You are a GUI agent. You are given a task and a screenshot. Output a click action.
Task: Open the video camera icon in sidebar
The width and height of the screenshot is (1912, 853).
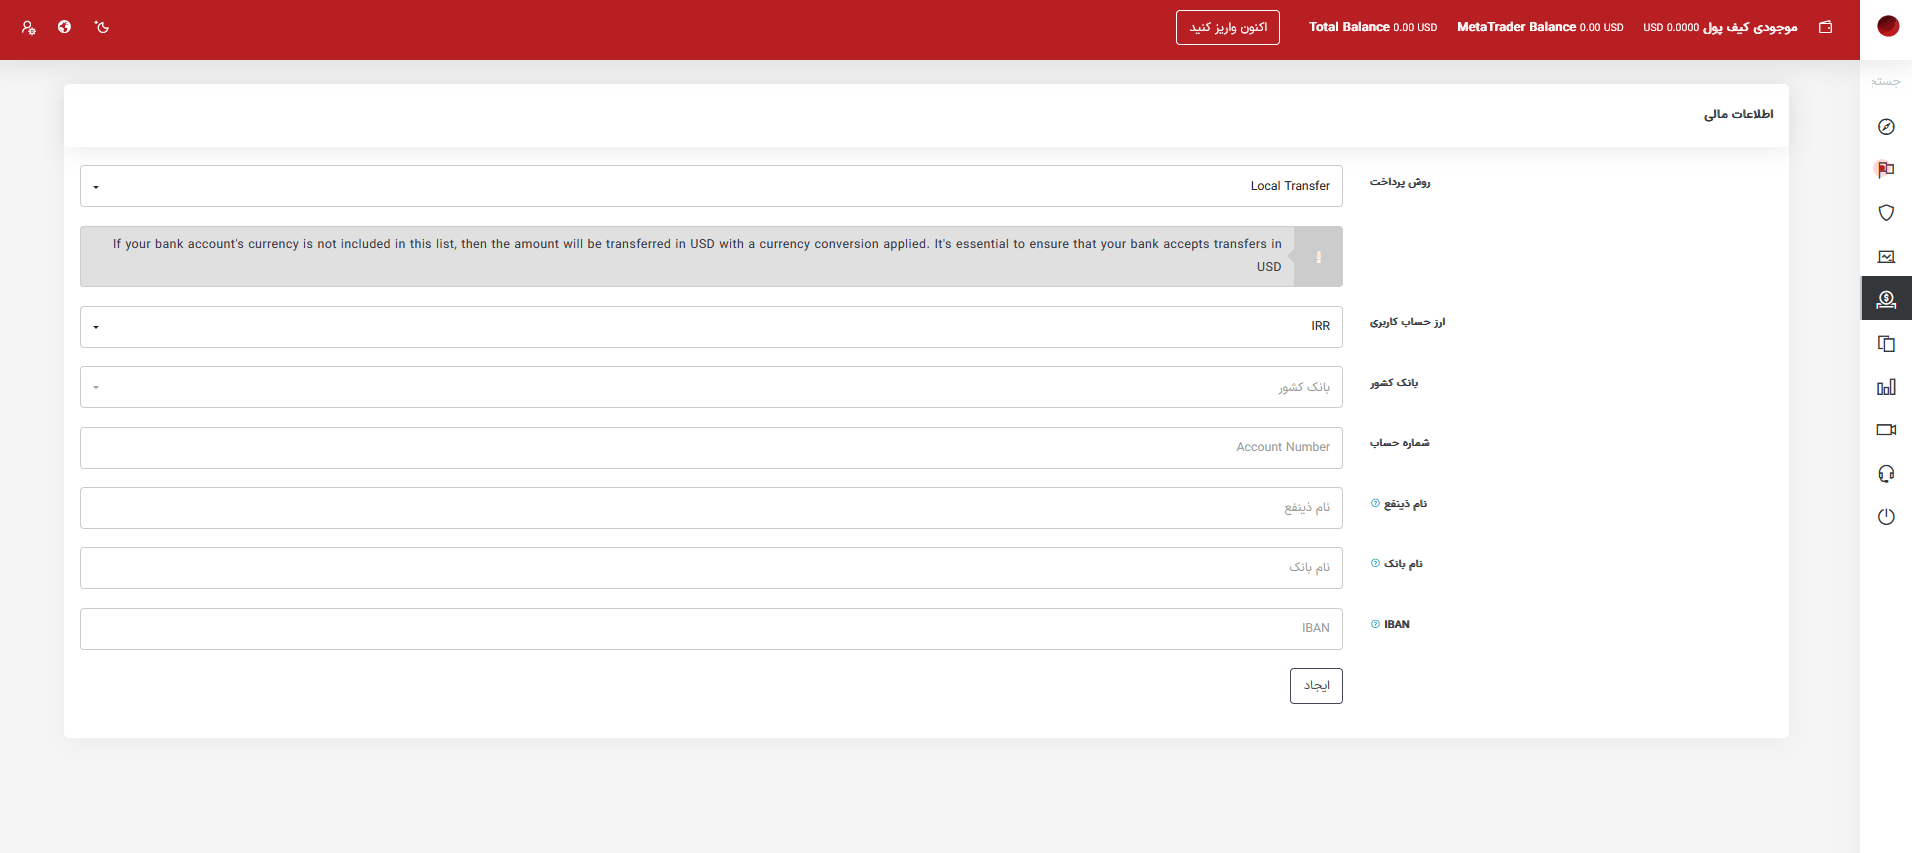(1886, 430)
